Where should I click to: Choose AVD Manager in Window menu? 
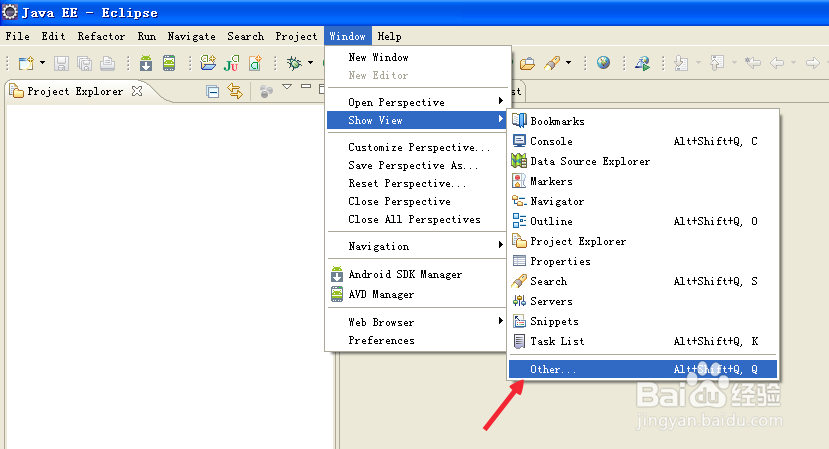click(x=418, y=294)
